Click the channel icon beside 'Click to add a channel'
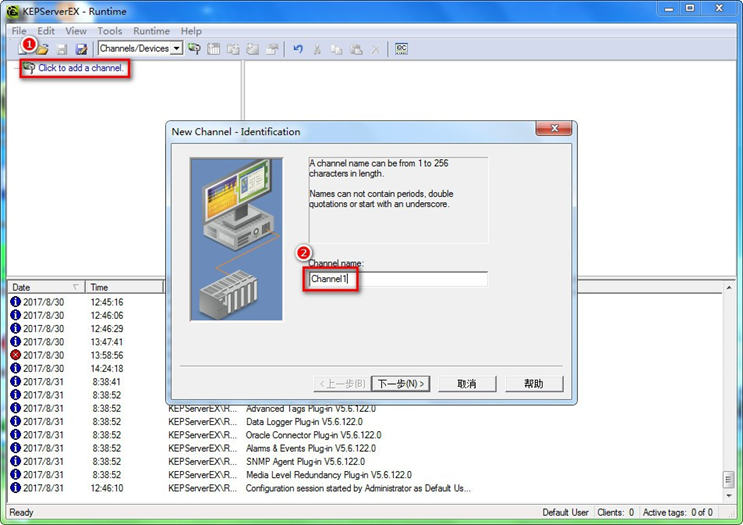The height and width of the screenshot is (525, 743). [x=29, y=68]
